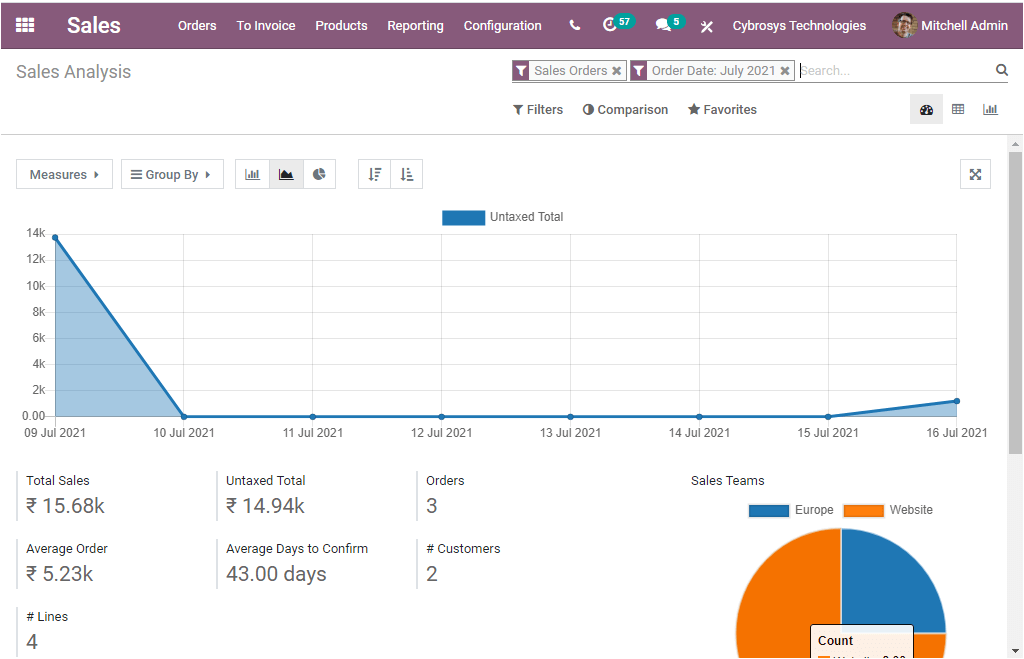Click the Sales Analysis heading
The width and height of the screenshot is (1024, 659).
click(x=73, y=72)
